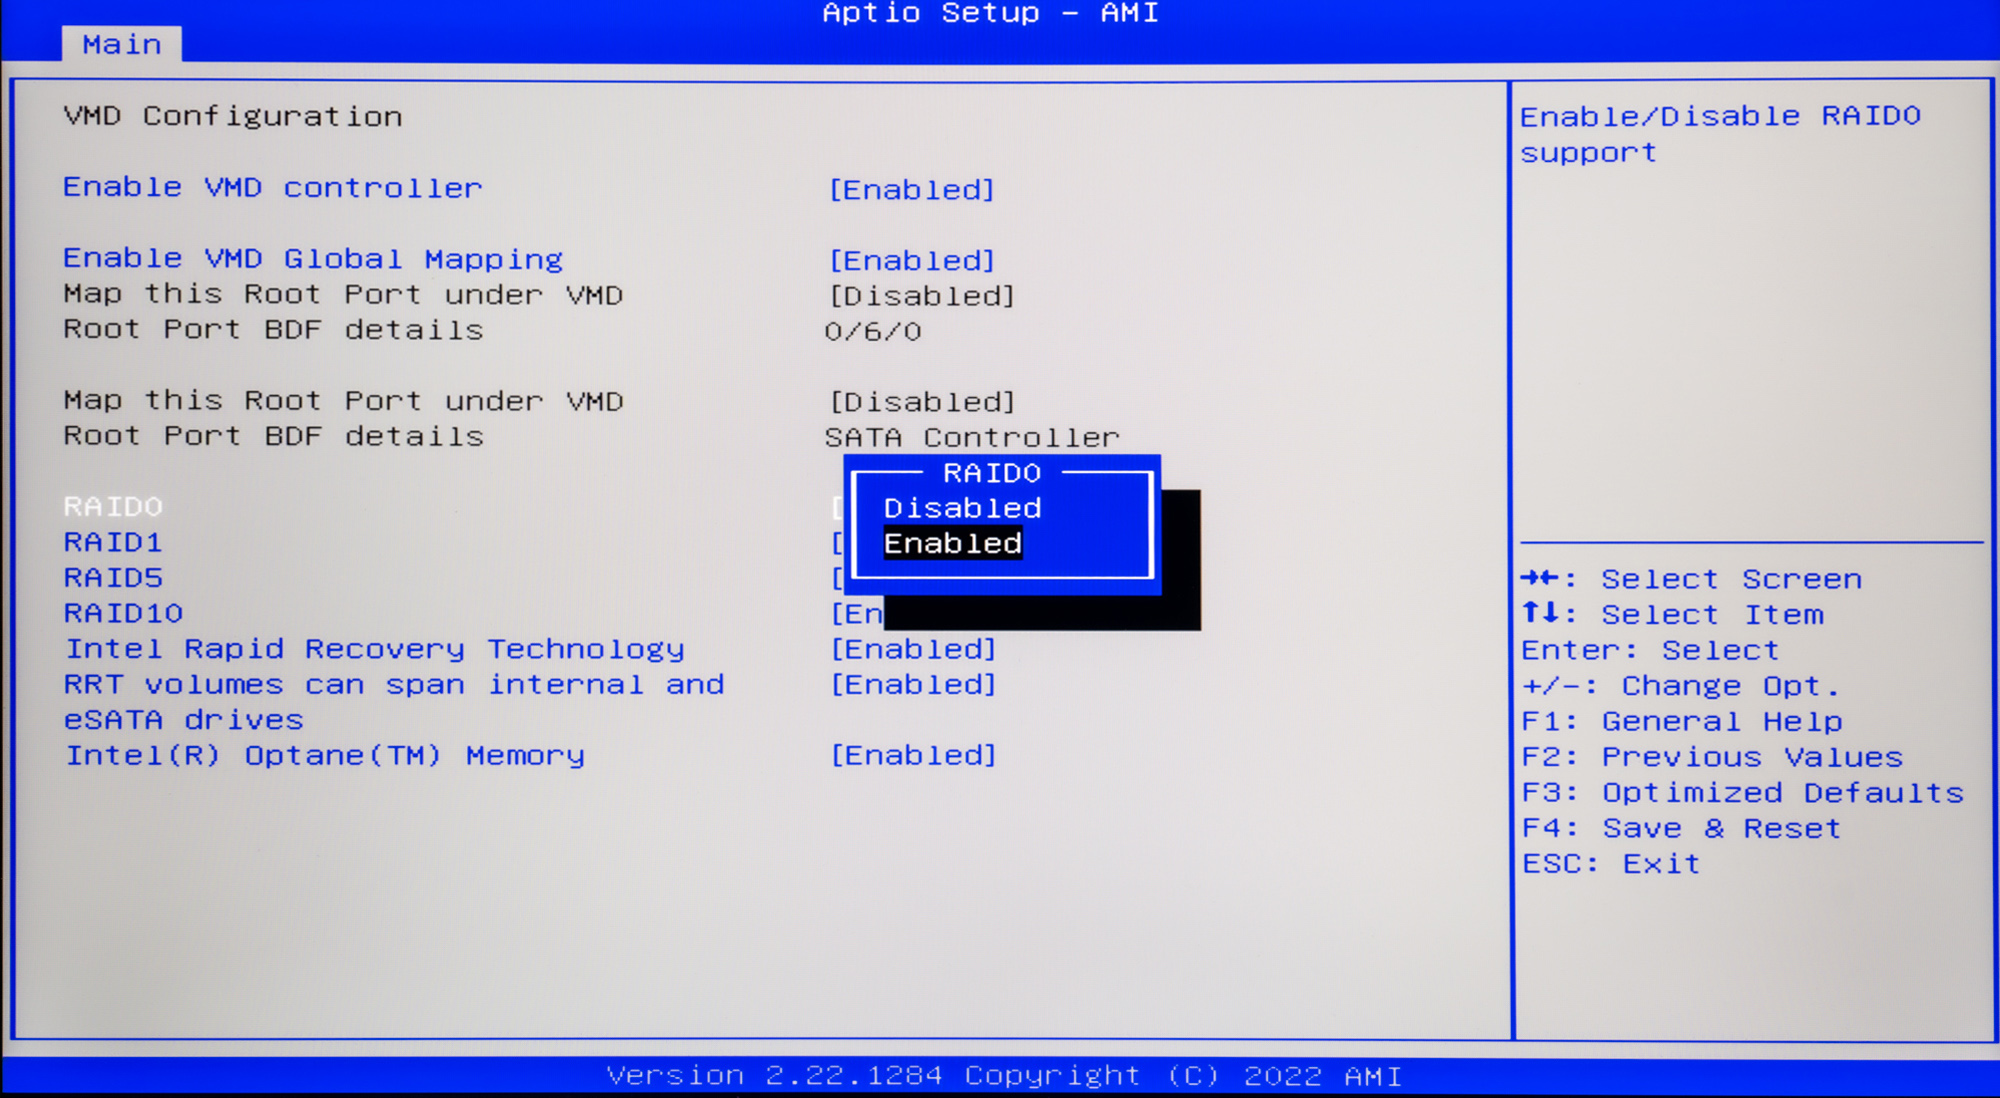This screenshot has width=2000, height=1098.
Task: Toggle Intel Optane Memory Enabled value
Action: pos(913,755)
